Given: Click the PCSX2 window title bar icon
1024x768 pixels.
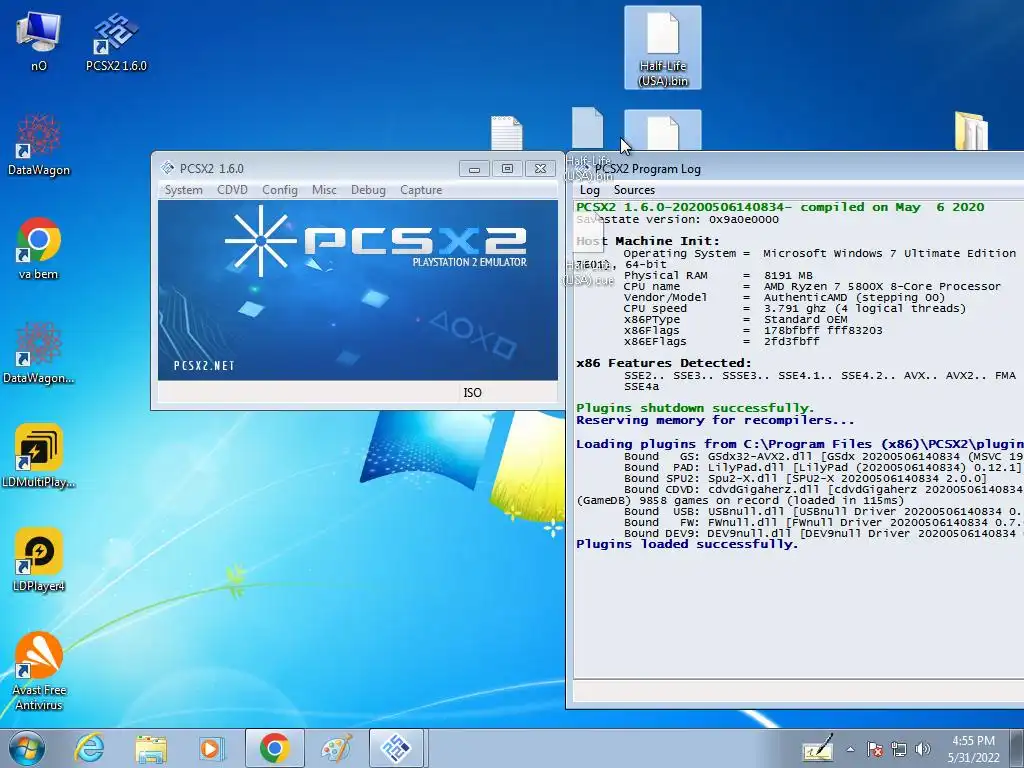Looking at the screenshot, I should coord(167,168).
